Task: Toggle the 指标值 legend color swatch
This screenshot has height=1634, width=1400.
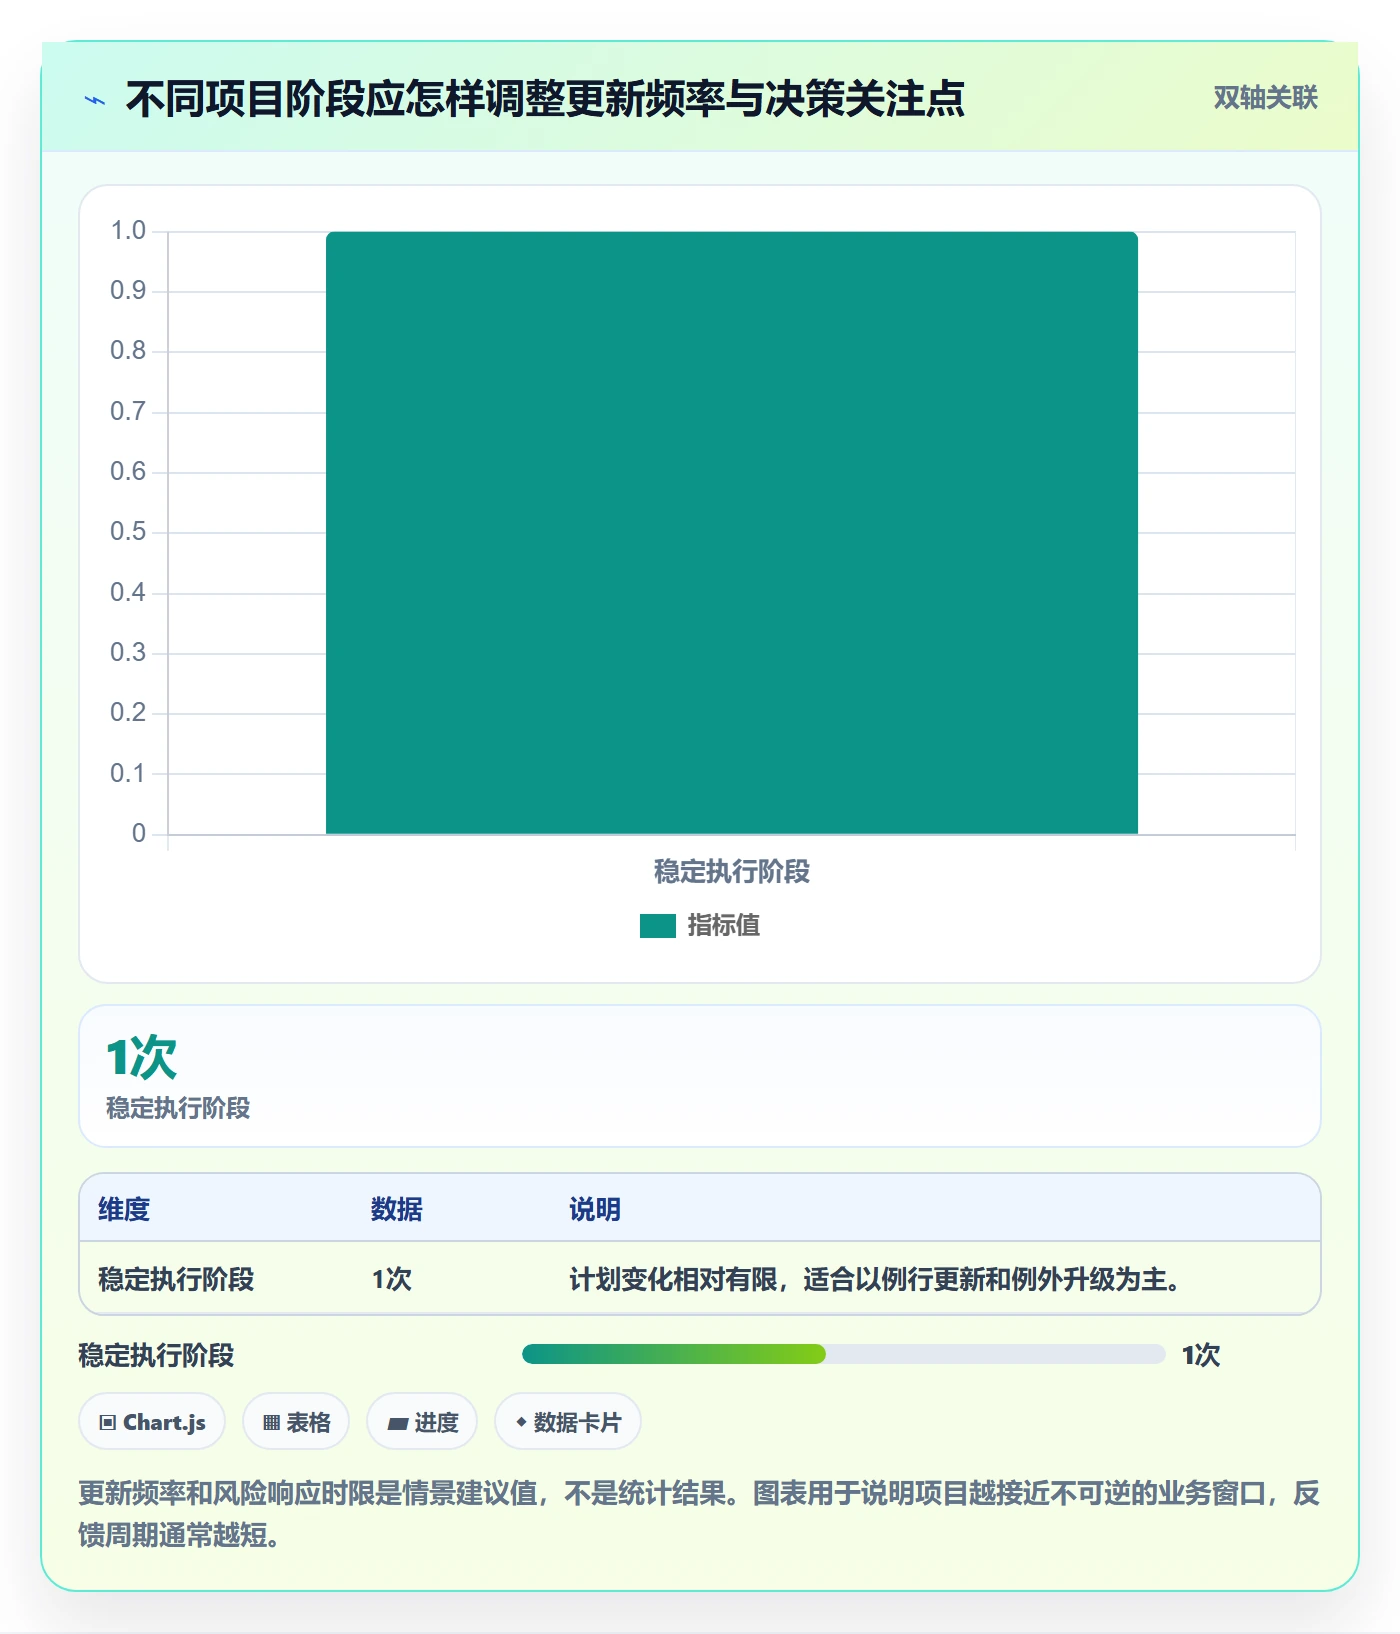Action: coord(658,926)
